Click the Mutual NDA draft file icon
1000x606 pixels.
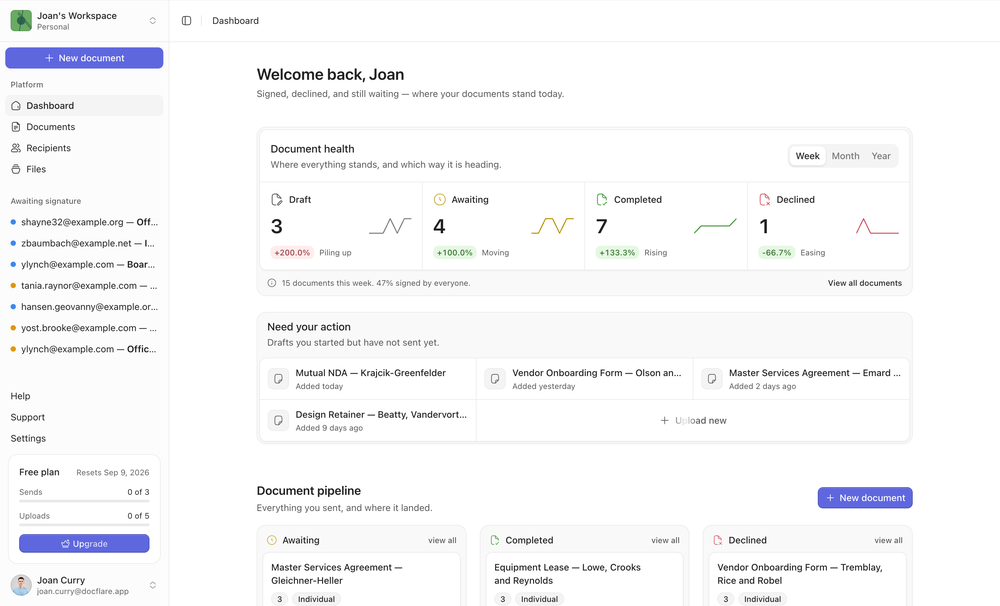click(x=278, y=379)
